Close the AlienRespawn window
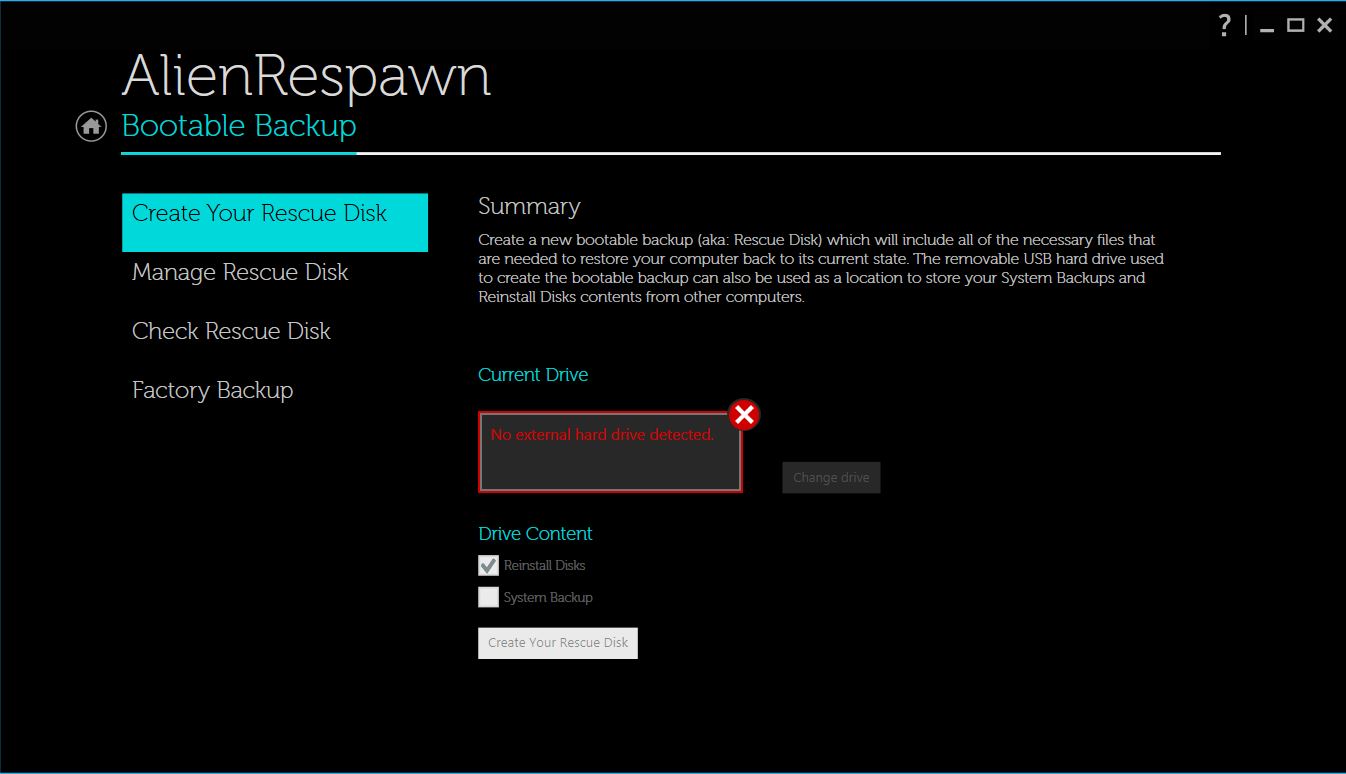1346x774 pixels. [1324, 25]
